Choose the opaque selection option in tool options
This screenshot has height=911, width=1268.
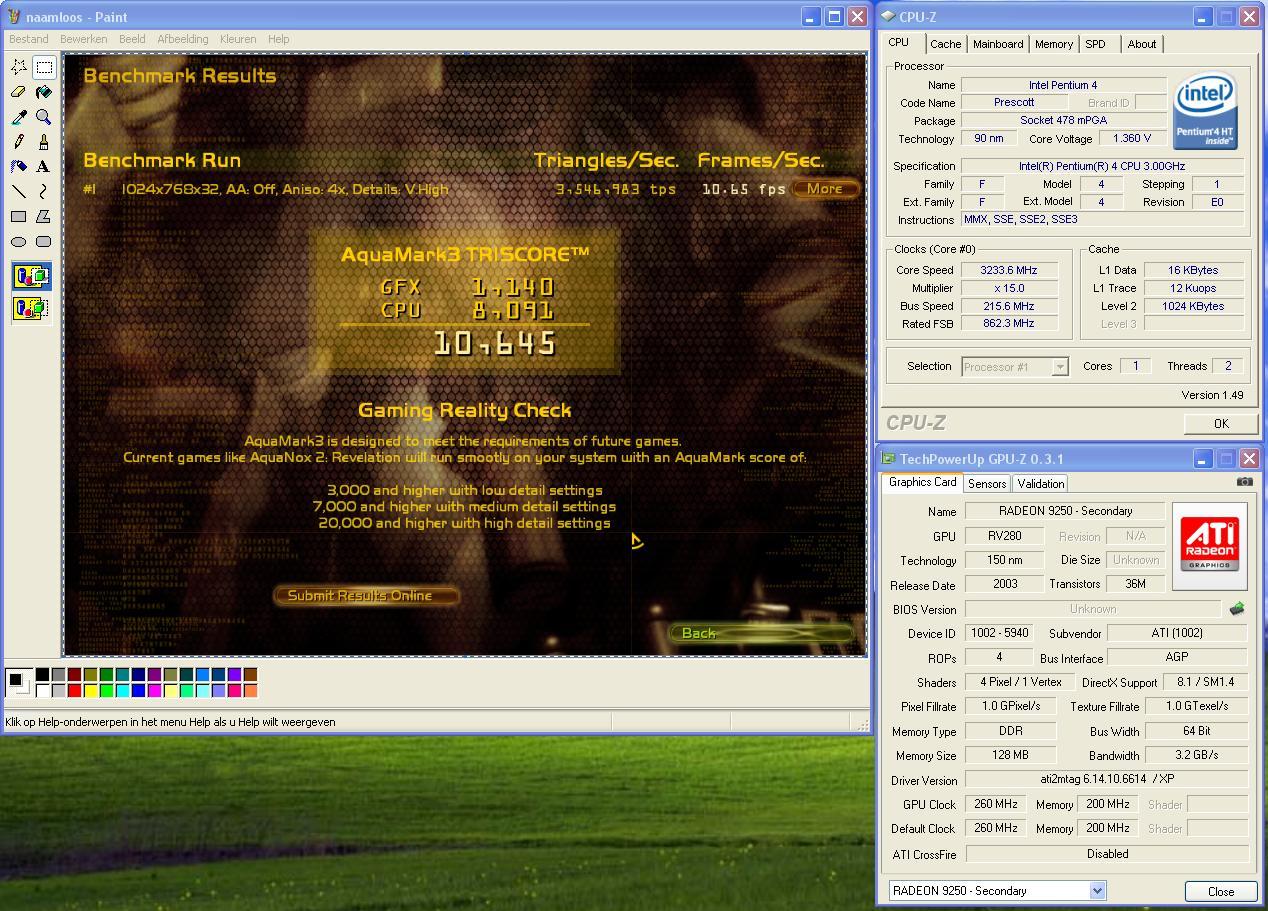[x=31, y=276]
